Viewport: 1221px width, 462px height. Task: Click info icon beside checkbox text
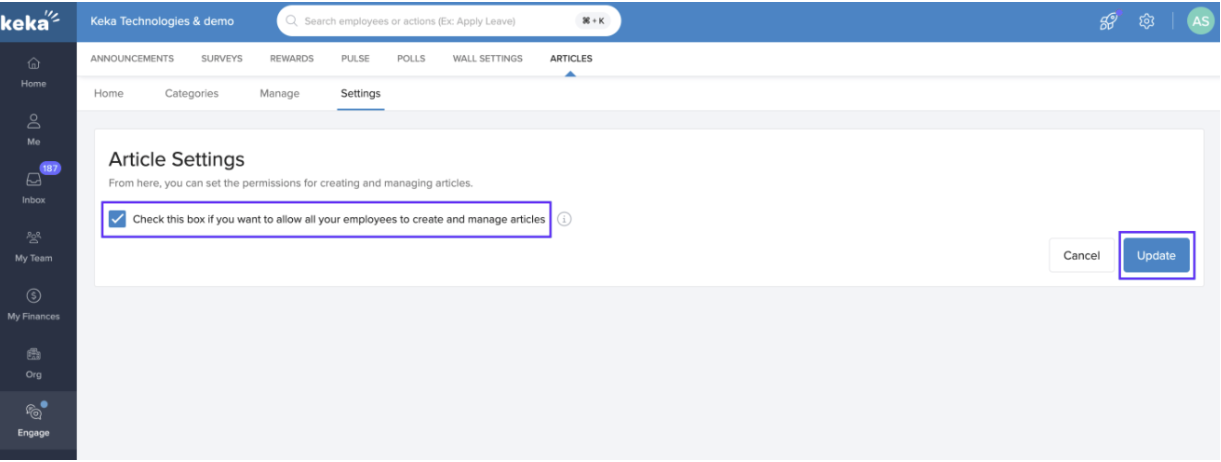564,219
